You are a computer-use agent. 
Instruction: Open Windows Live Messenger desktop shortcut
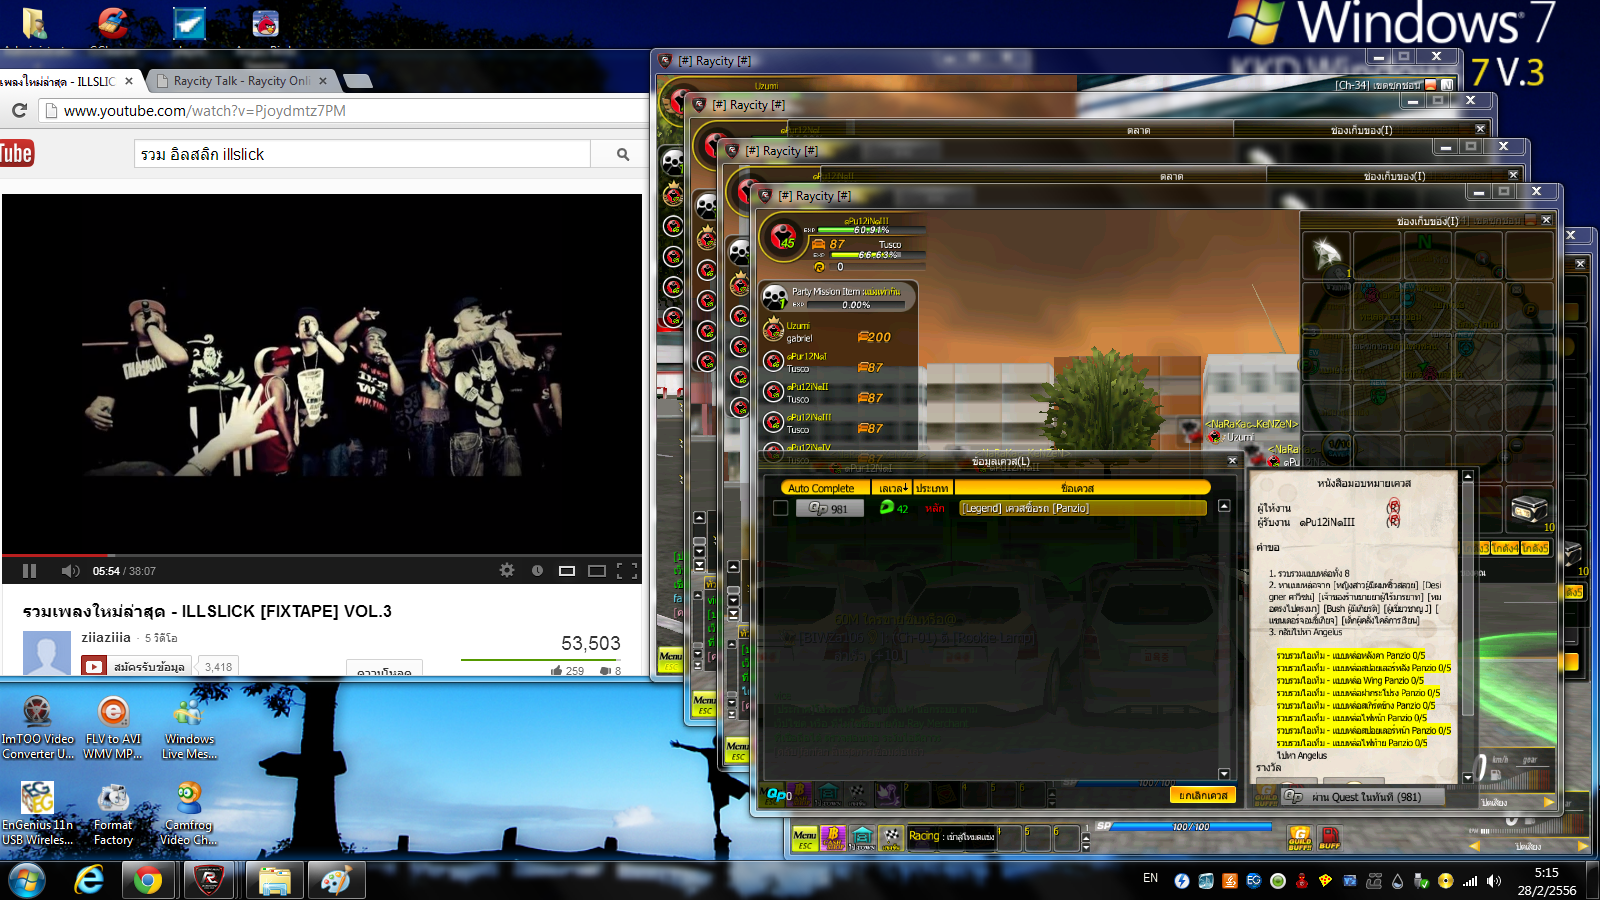tap(189, 728)
